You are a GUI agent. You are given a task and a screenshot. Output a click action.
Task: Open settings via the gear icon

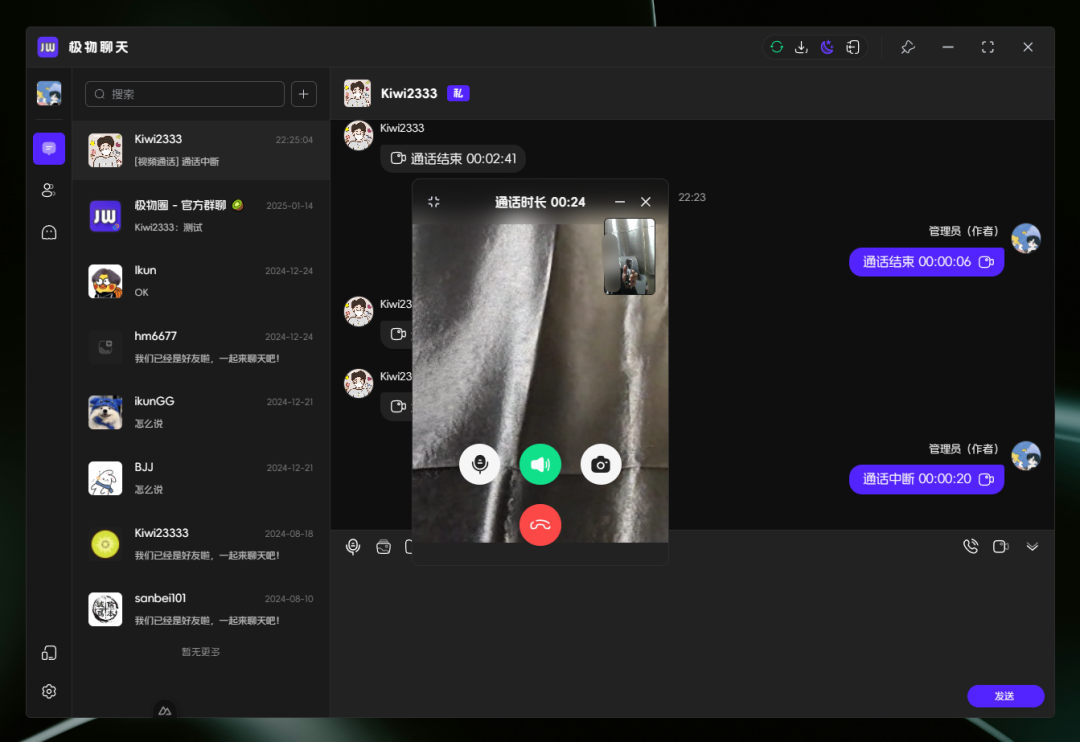click(49, 691)
